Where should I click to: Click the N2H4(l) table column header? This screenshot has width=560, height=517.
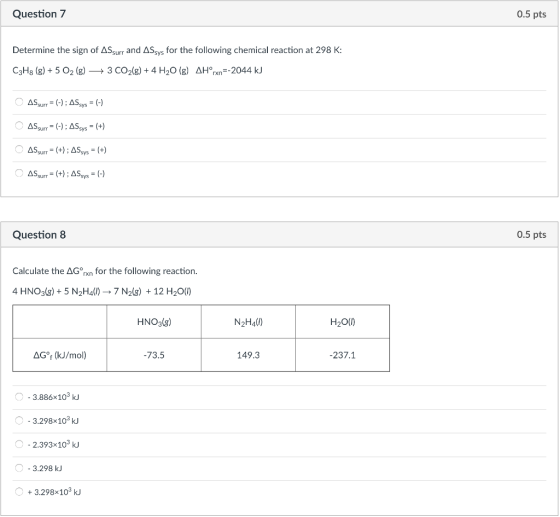click(248, 322)
